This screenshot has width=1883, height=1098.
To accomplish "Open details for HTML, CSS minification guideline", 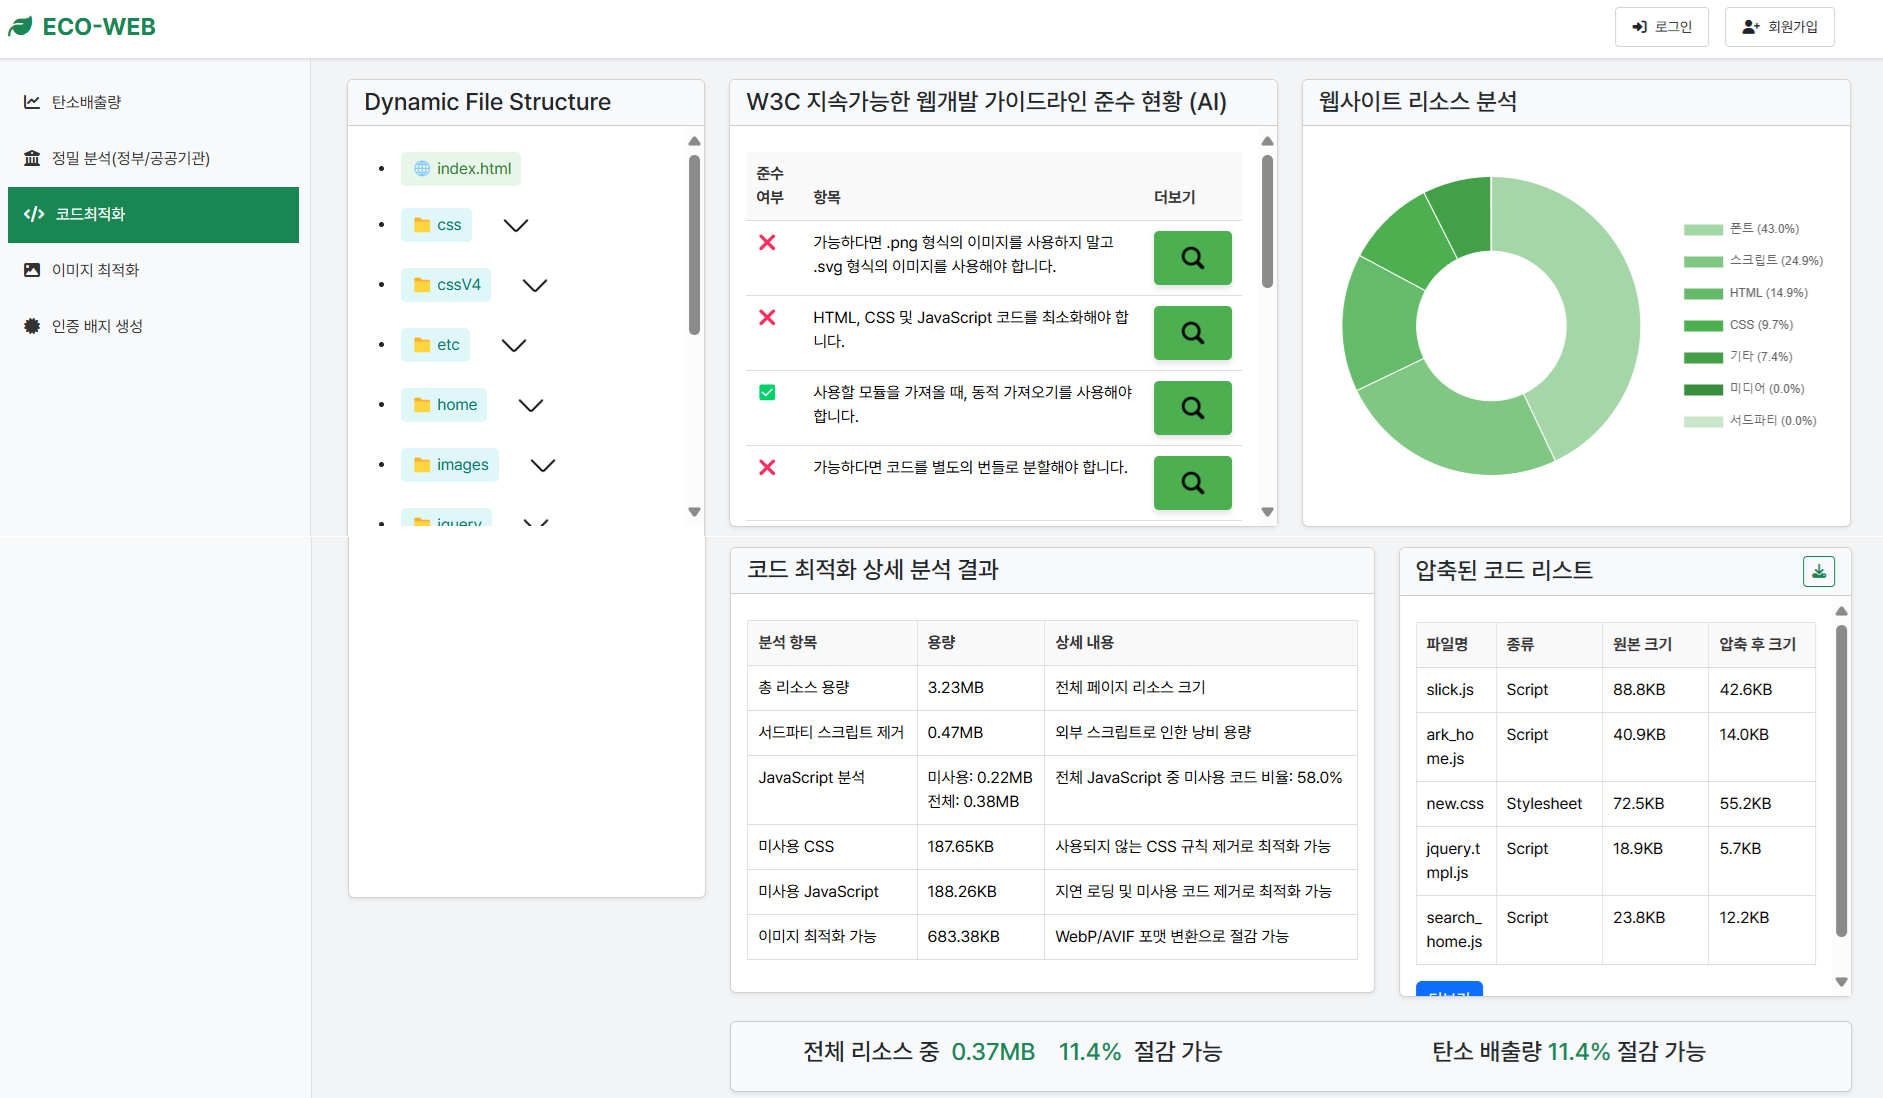I will [x=1192, y=333].
